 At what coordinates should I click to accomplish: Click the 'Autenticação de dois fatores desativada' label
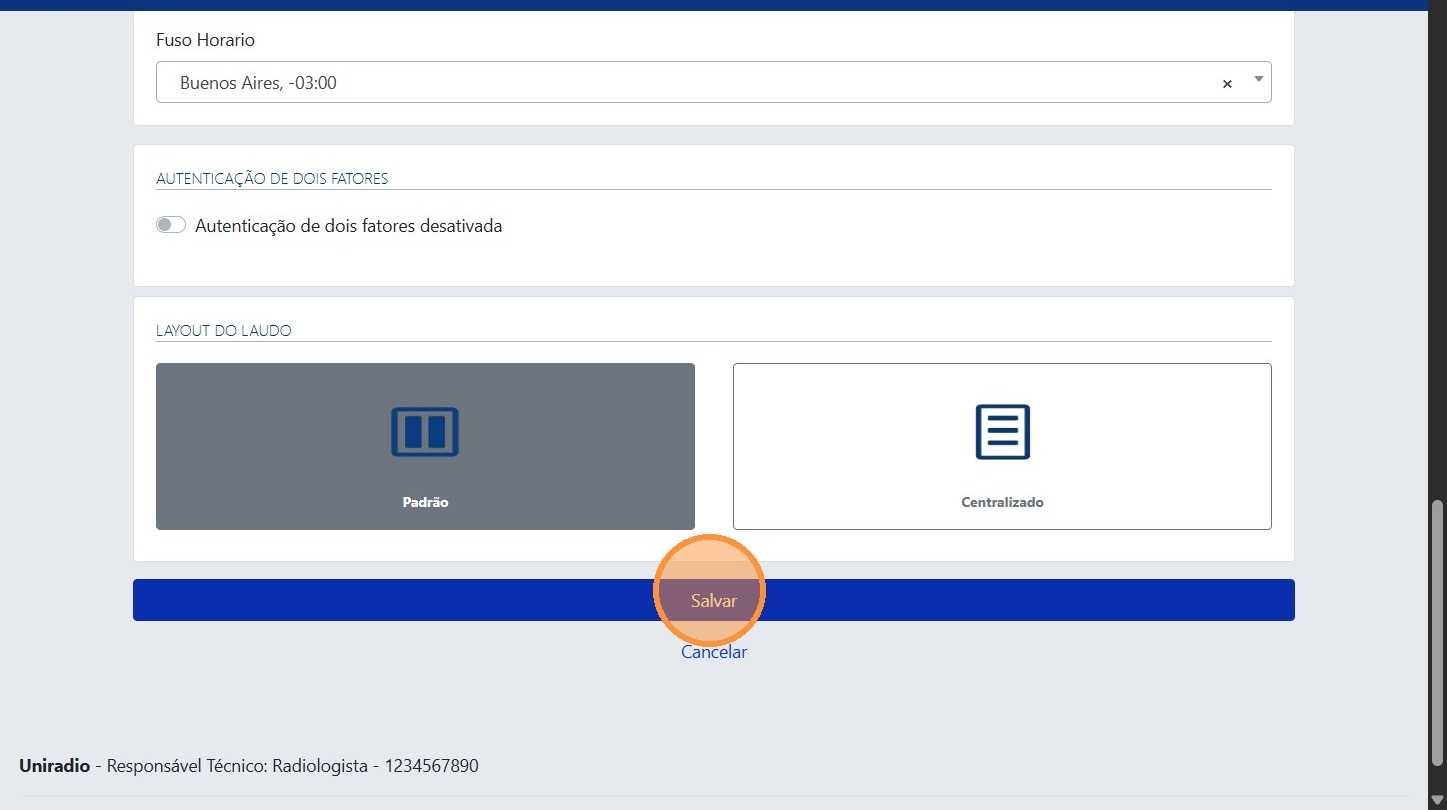348,226
